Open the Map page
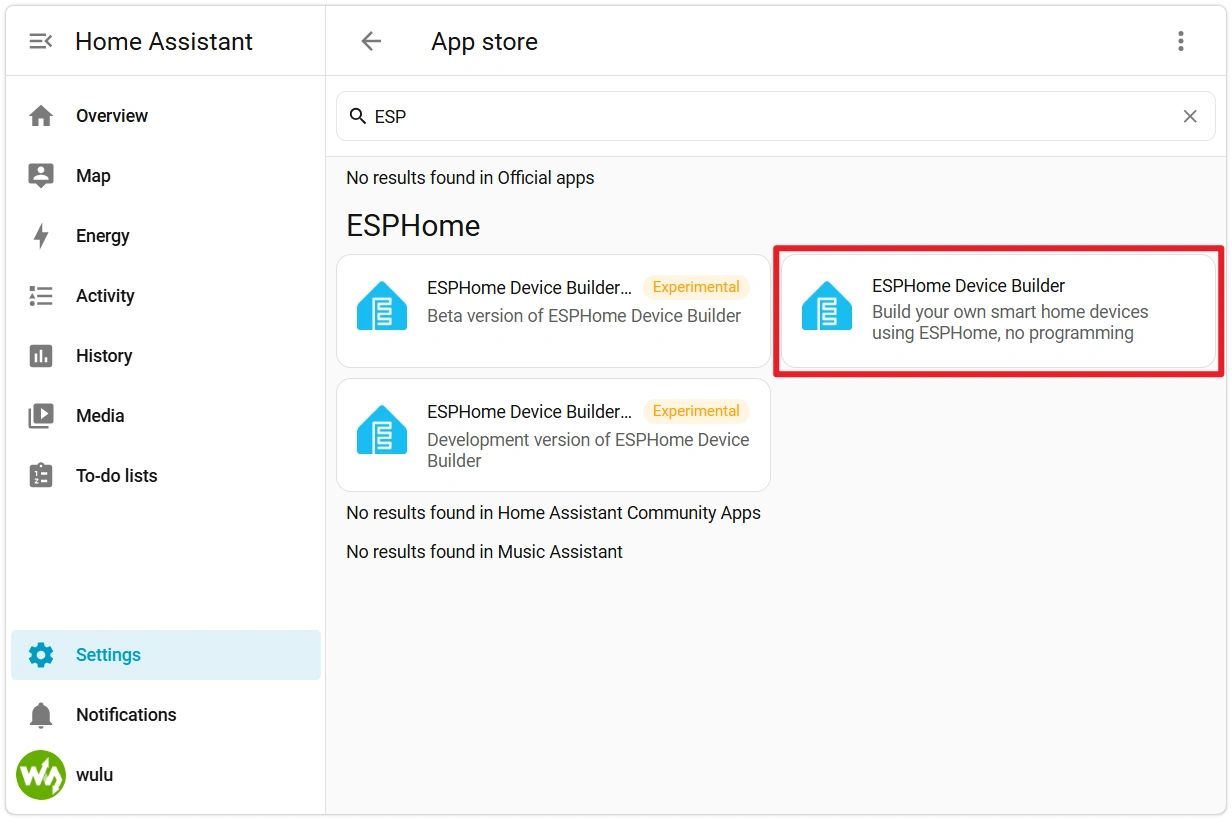 point(166,176)
